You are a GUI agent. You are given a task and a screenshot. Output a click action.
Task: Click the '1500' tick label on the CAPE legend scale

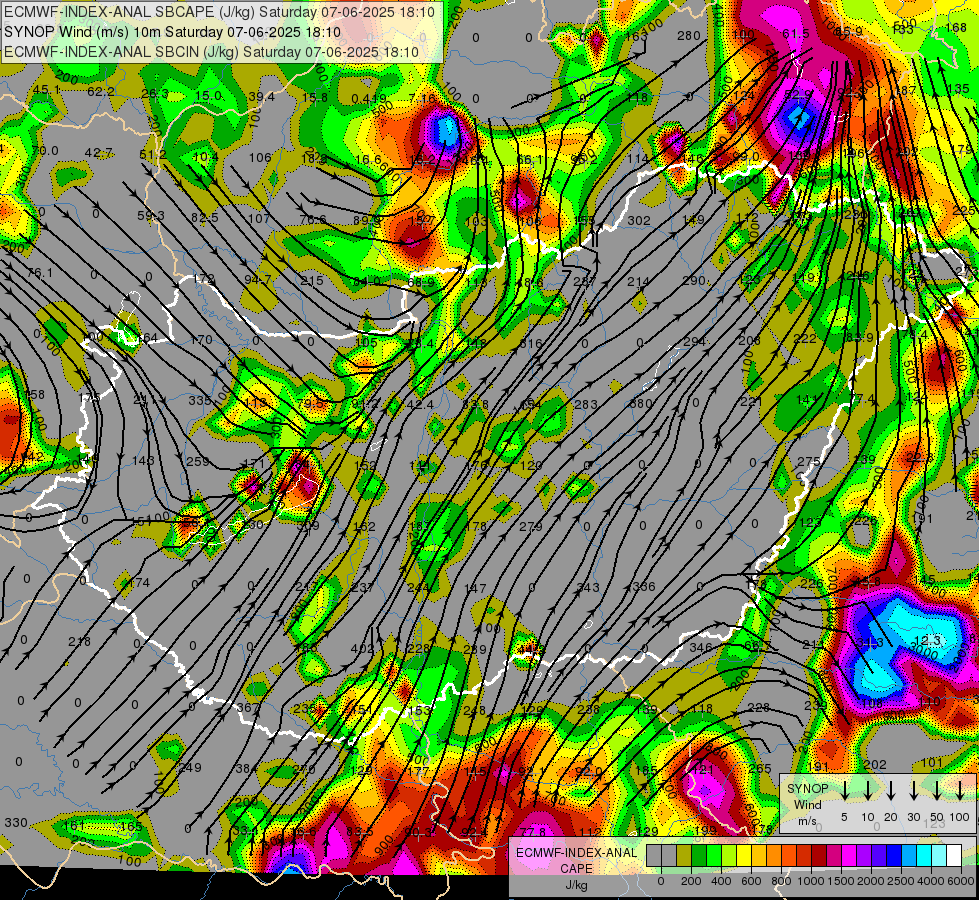tap(841, 881)
